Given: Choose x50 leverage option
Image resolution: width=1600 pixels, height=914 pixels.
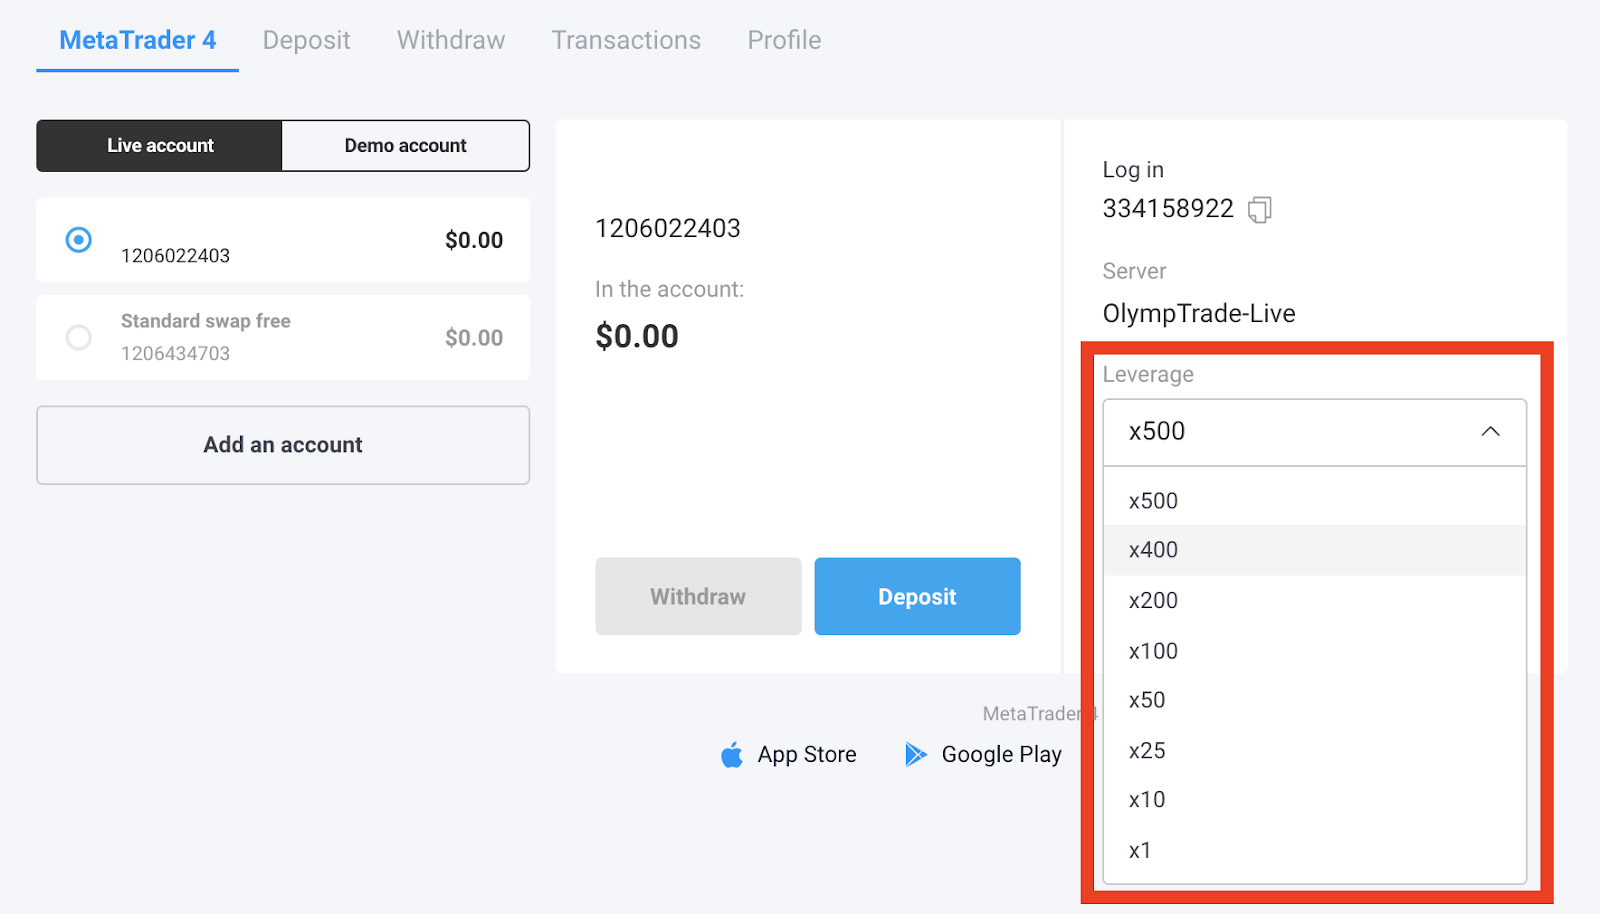Looking at the screenshot, I should [x=1314, y=700].
